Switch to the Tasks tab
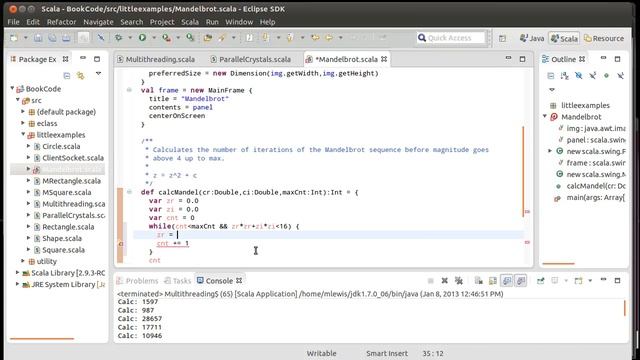The image size is (640, 360). 178,281
